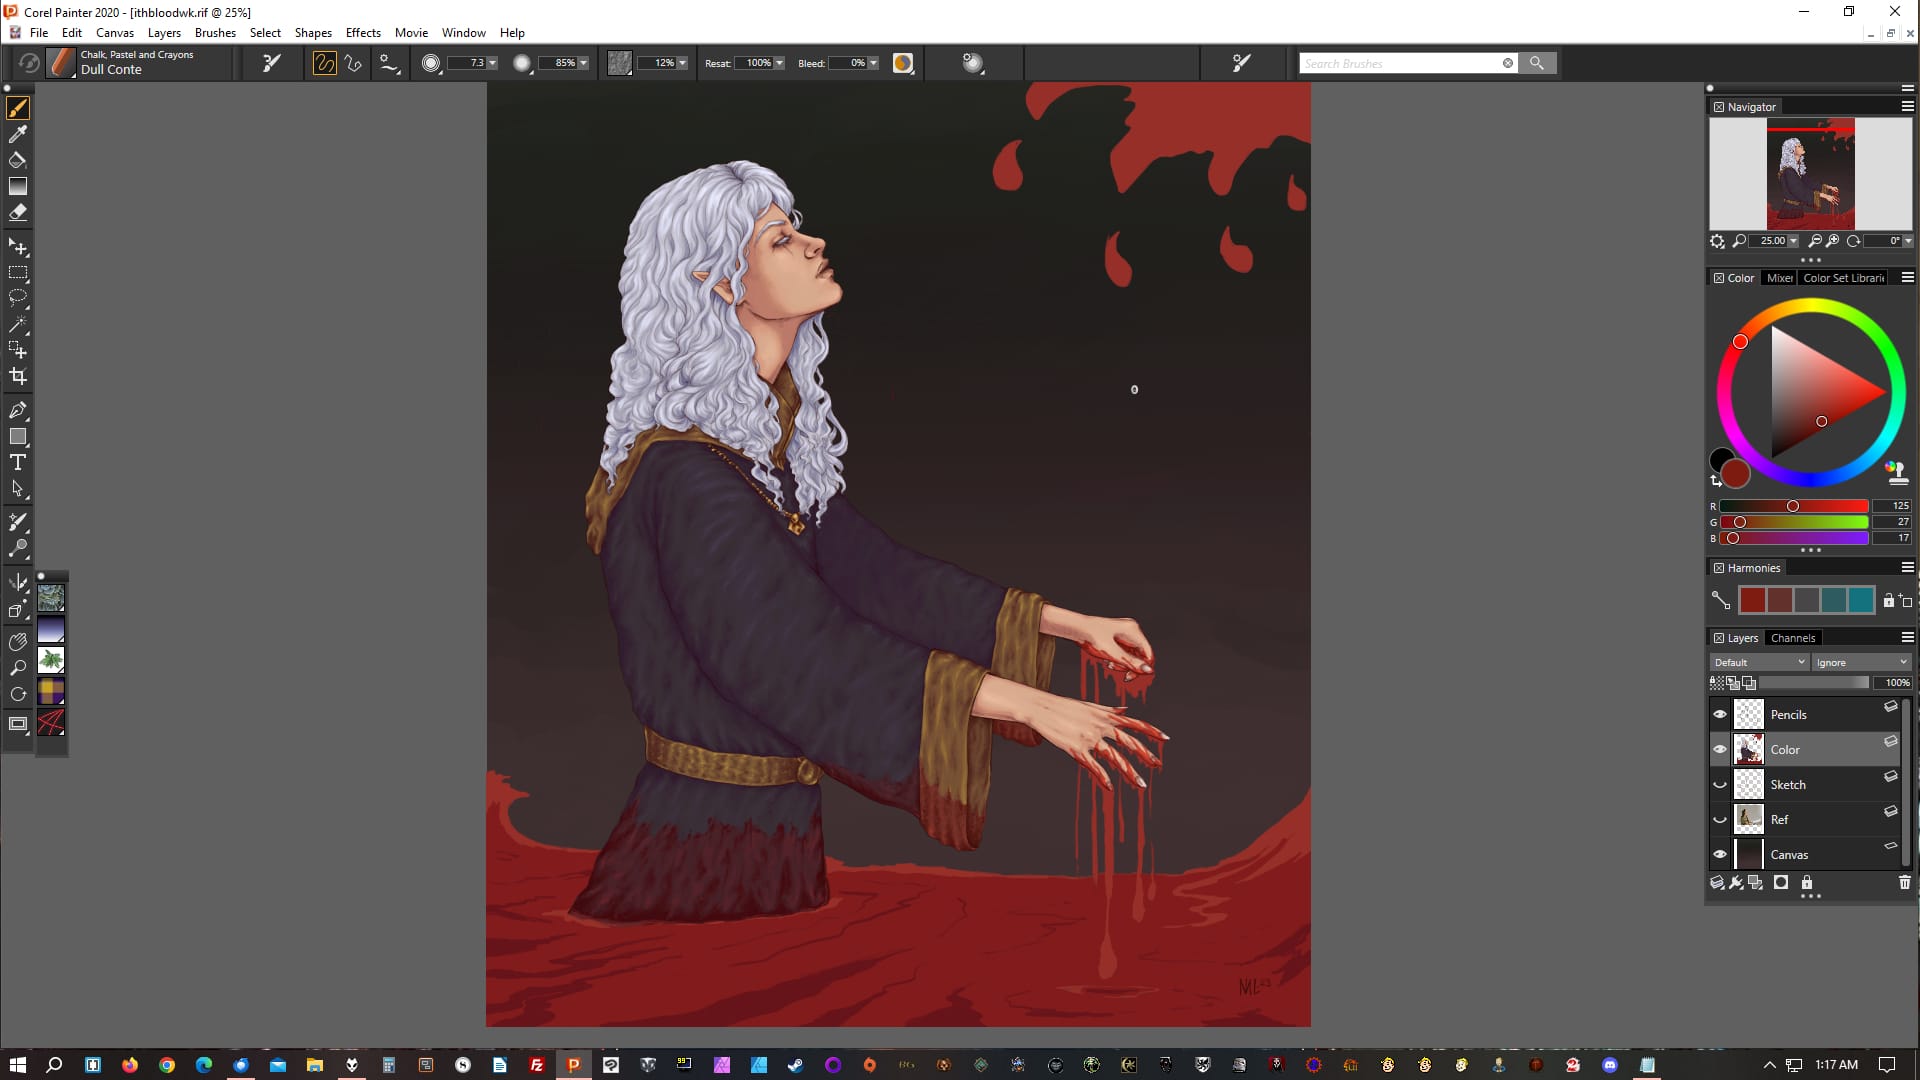Switch to the Mixer tab
The height and width of the screenshot is (1080, 1920).
[x=1779, y=278]
